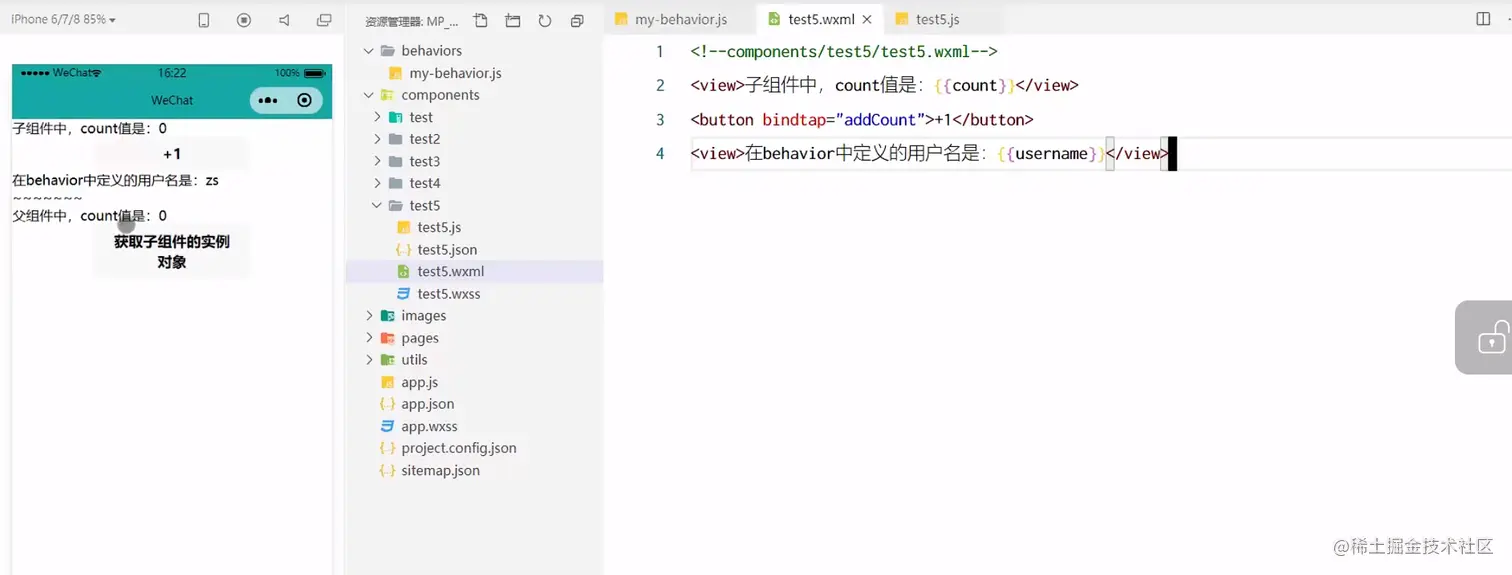This screenshot has height=575, width=1512.
Task: Click the record icon in simulator toolbar
Action: 244,20
